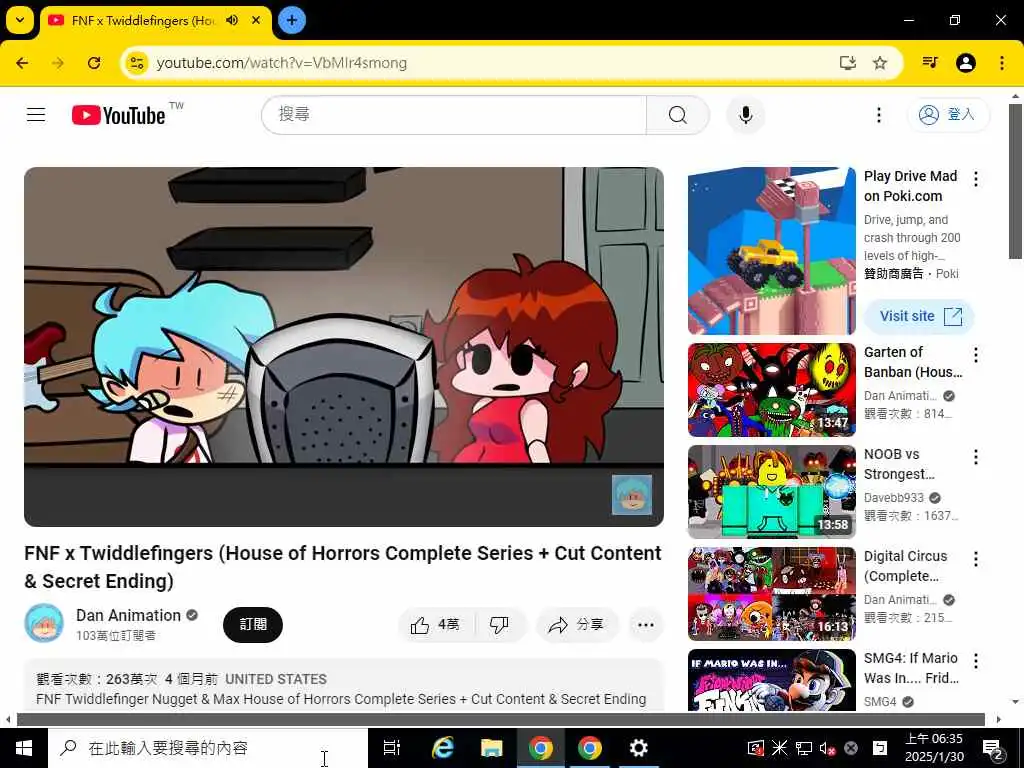Install app icon in address bar

pyautogui.click(x=848, y=63)
